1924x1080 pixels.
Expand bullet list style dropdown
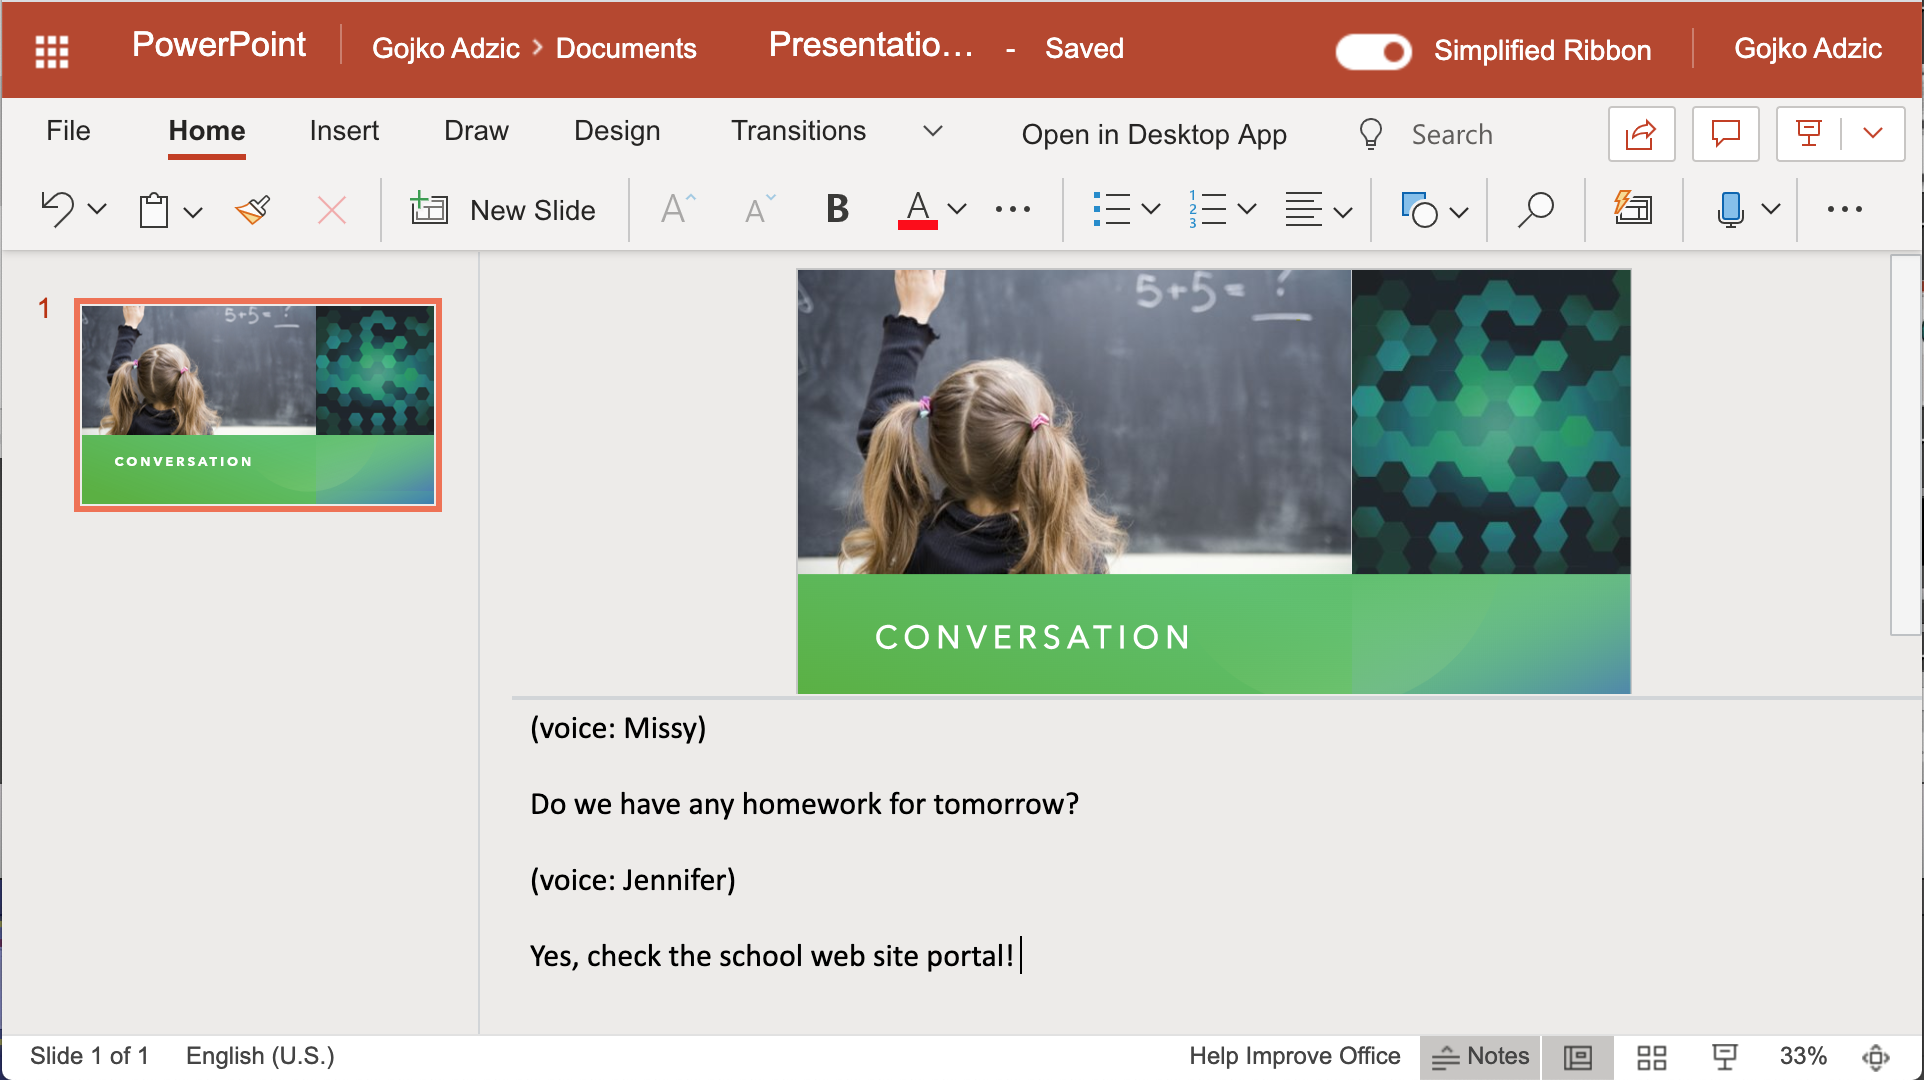(1151, 209)
